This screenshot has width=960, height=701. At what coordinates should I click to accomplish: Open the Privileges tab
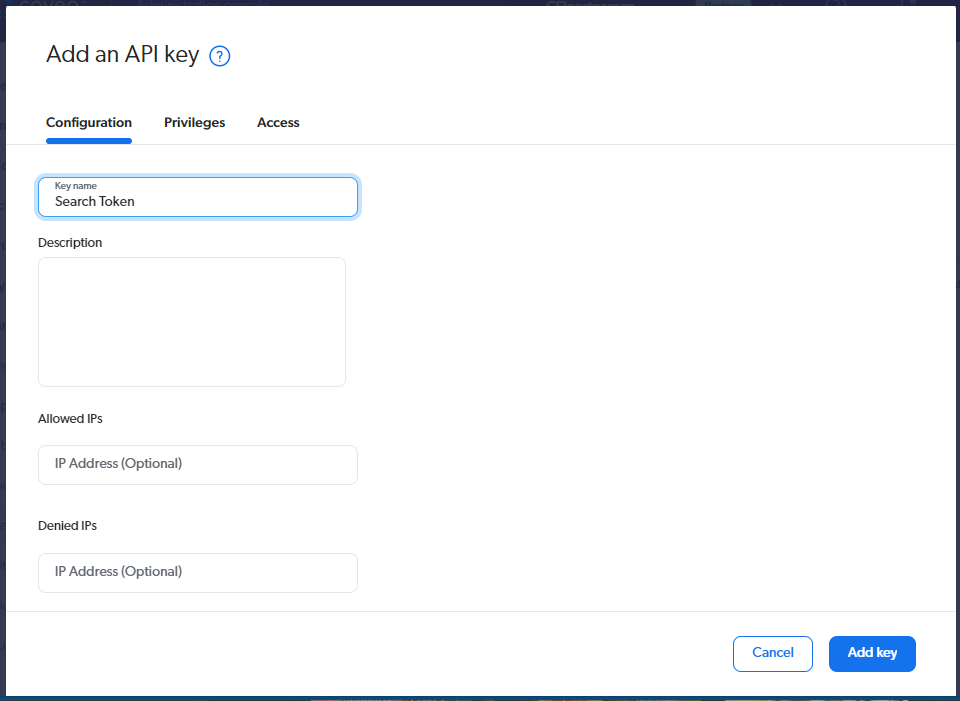pyautogui.click(x=195, y=122)
